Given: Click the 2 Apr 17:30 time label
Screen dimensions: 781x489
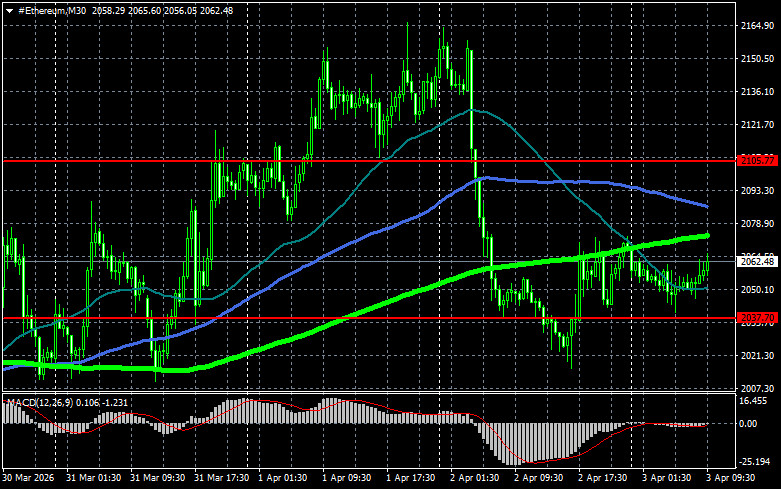Looking at the screenshot, I should (x=603, y=478).
